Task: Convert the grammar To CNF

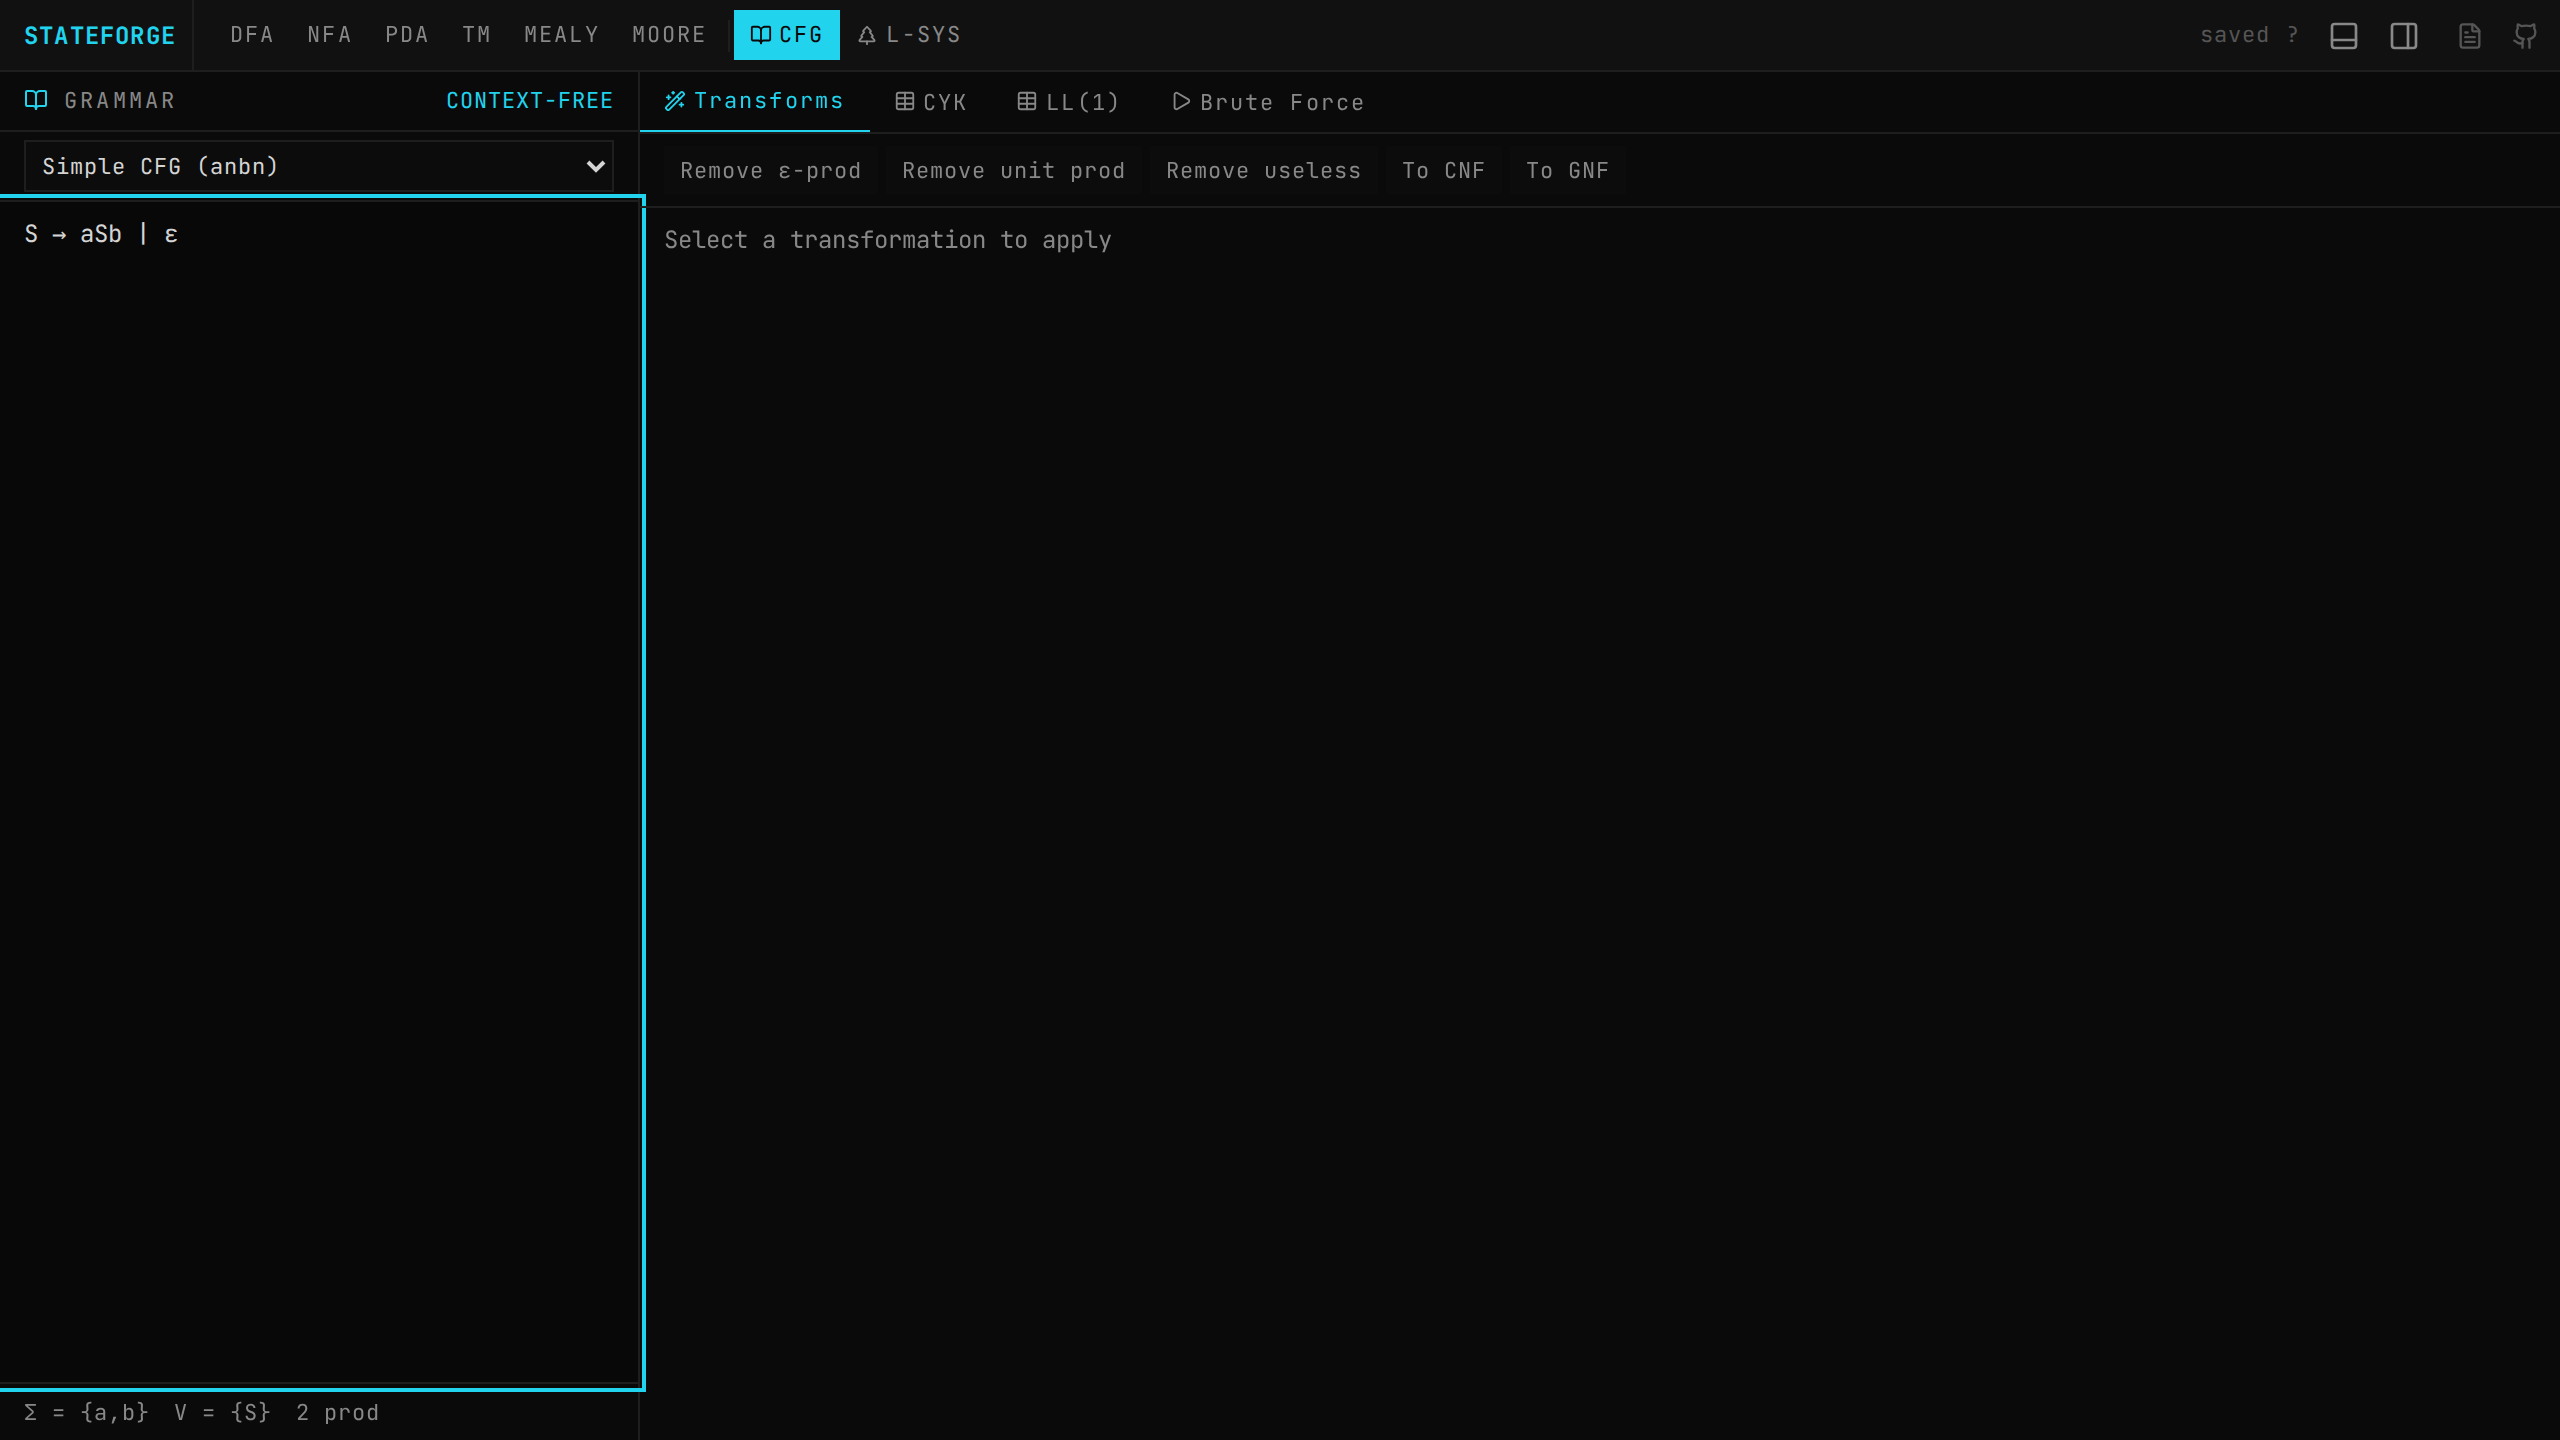Action: (1443, 170)
